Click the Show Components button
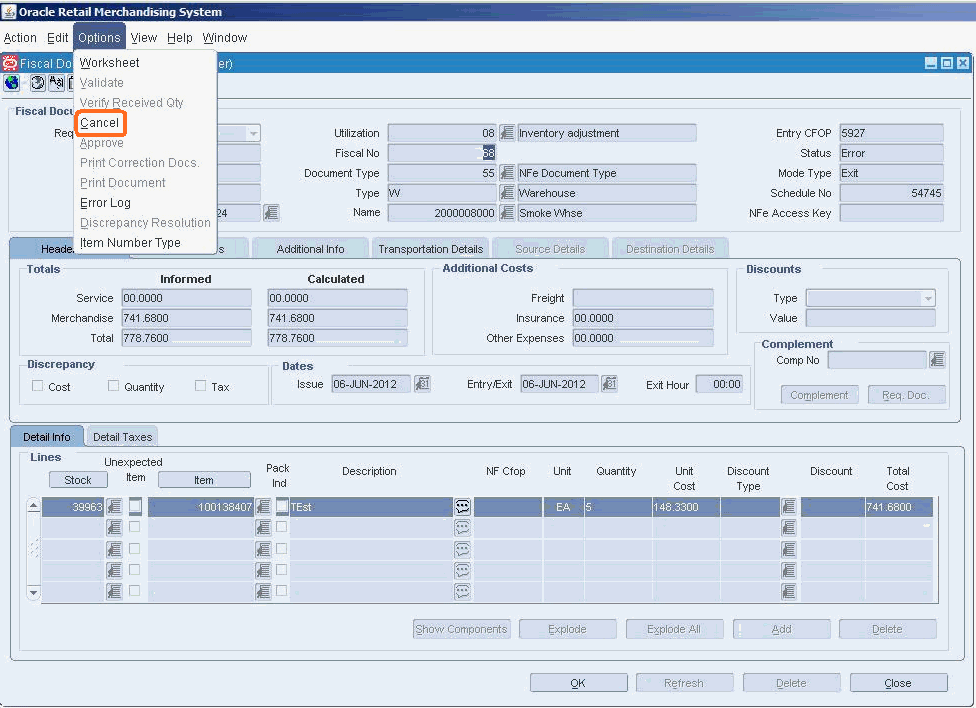This screenshot has width=976, height=708. point(461,629)
